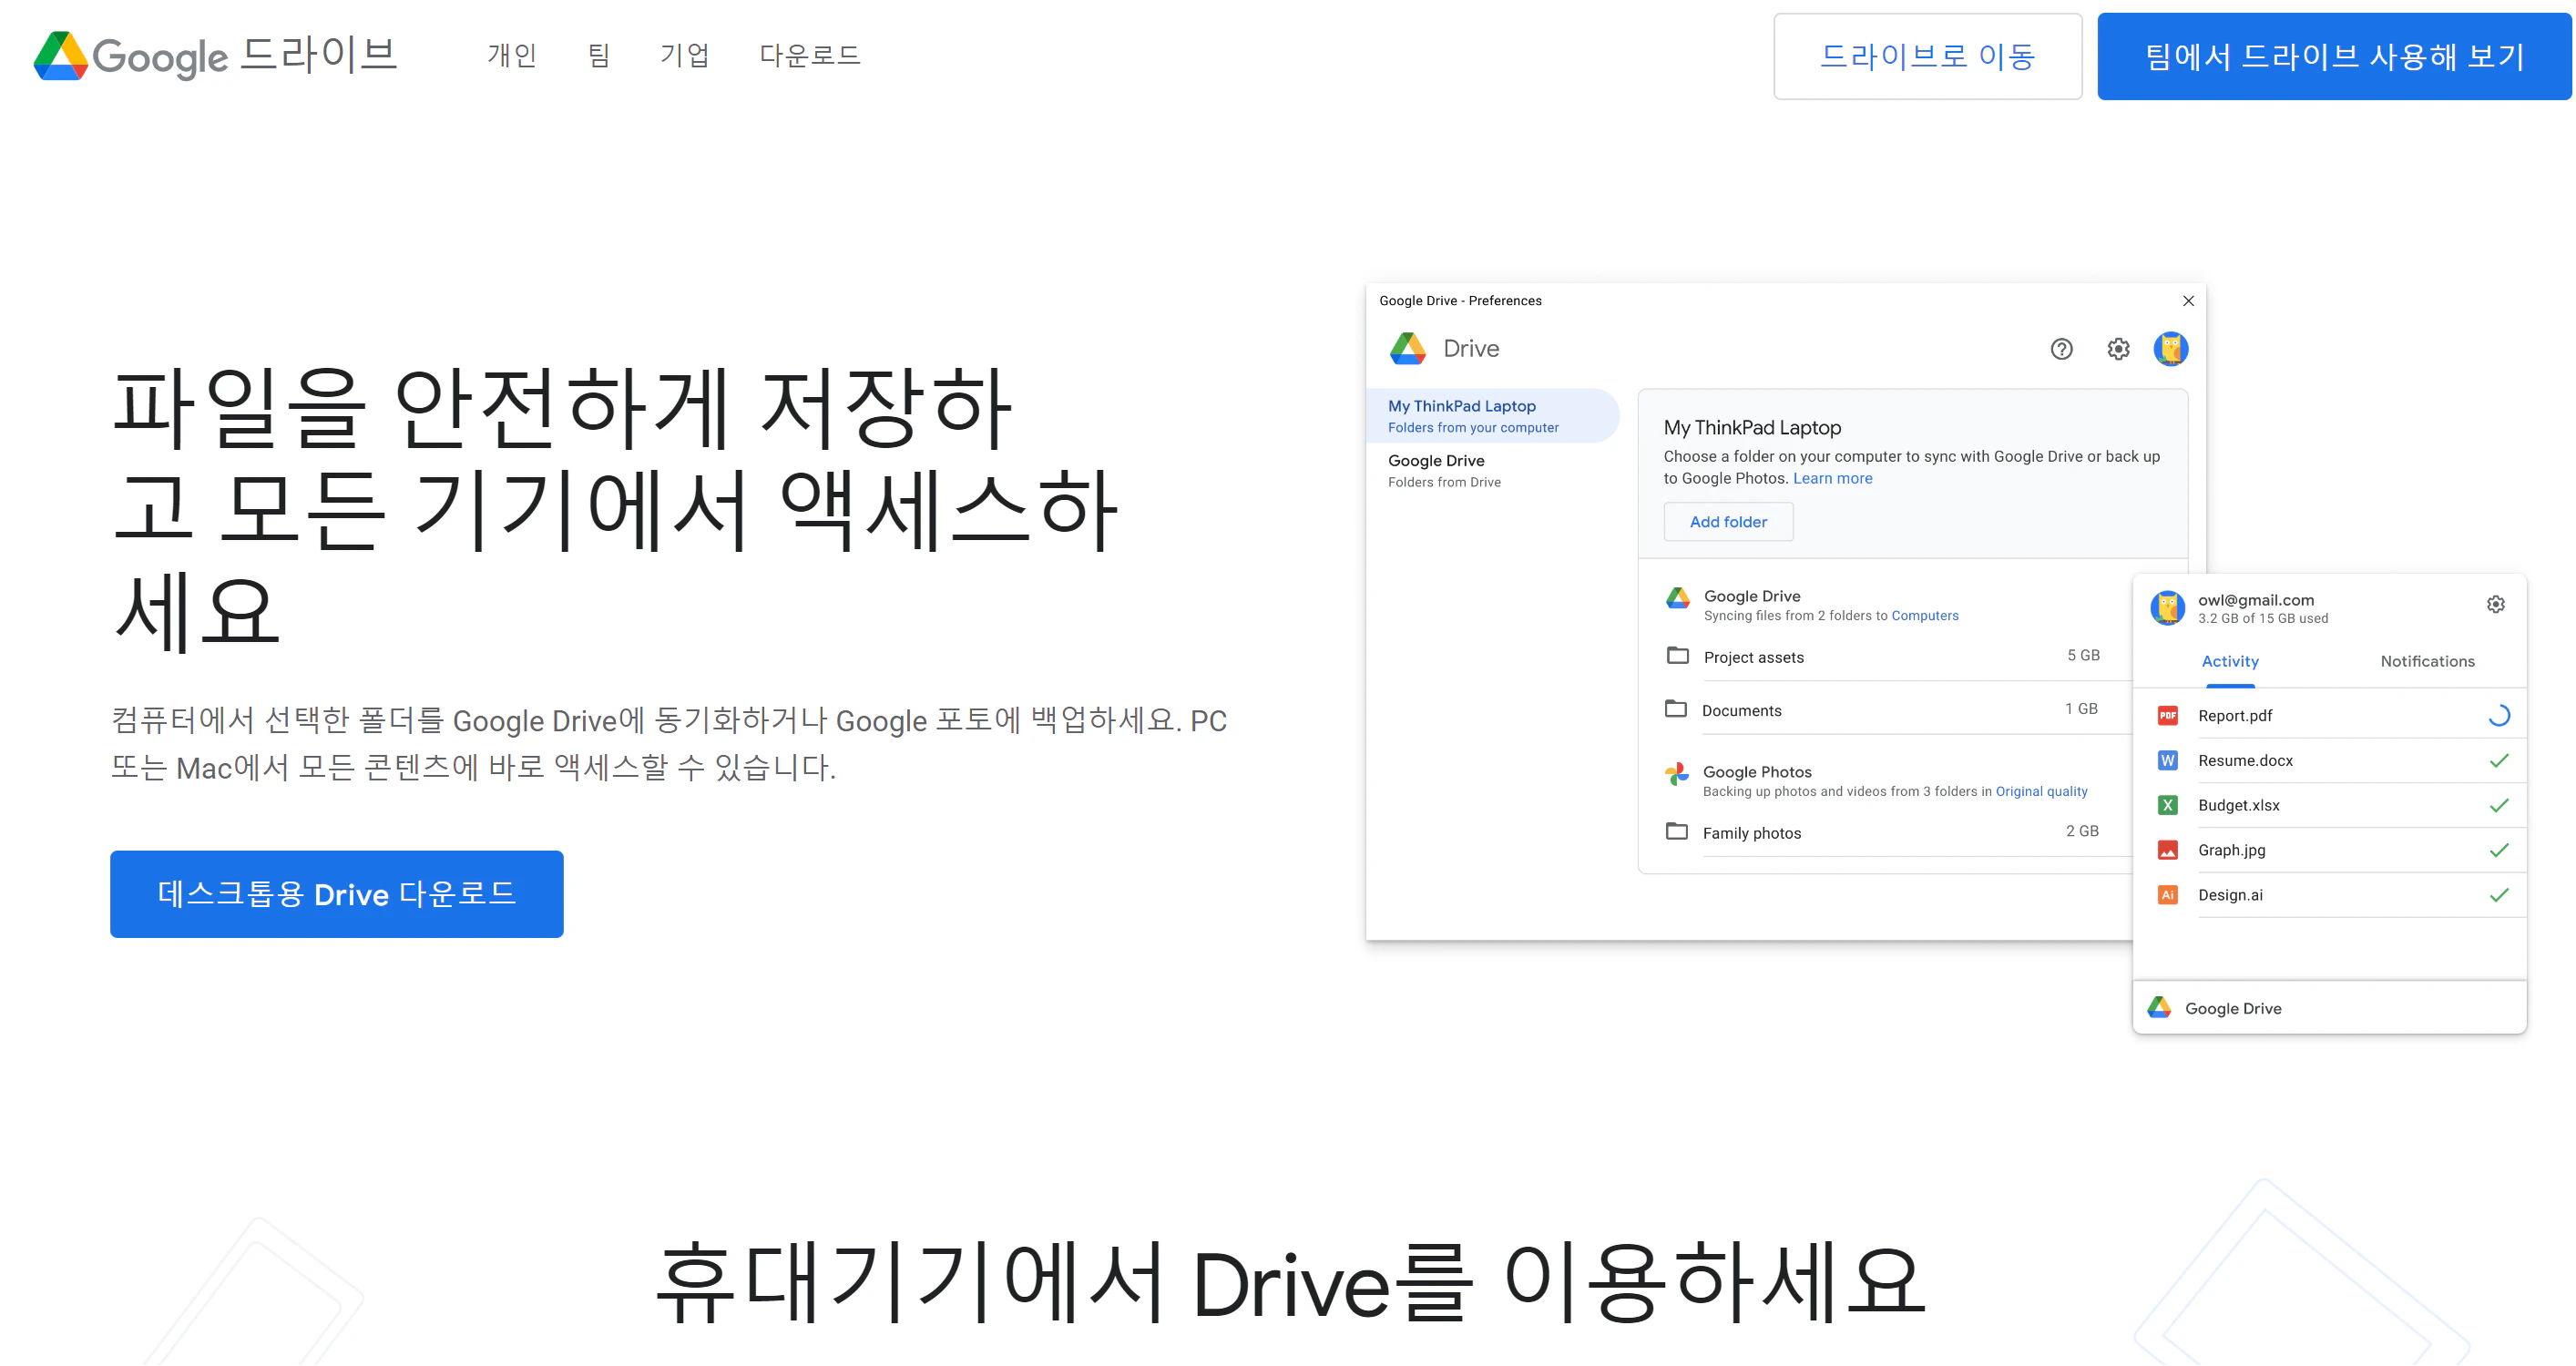Click the syncing spinner on Report.pdf

pos(2500,715)
